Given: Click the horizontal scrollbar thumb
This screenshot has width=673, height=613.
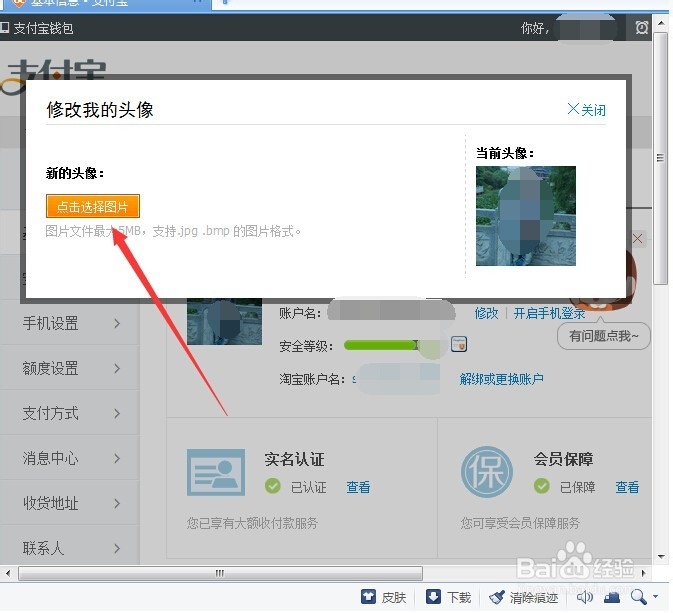Looking at the screenshot, I should pos(220,573).
